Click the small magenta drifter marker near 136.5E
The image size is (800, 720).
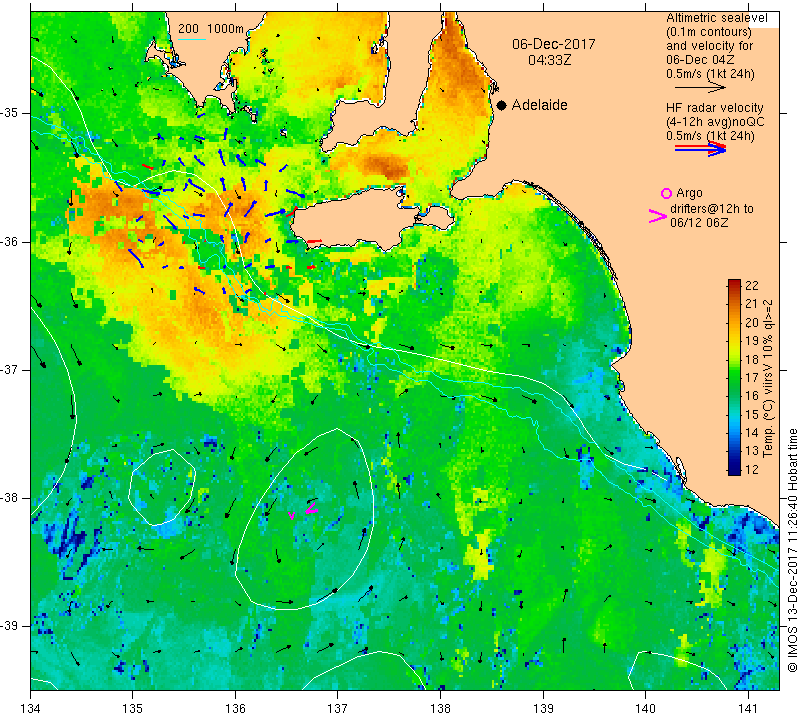point(292,515)
